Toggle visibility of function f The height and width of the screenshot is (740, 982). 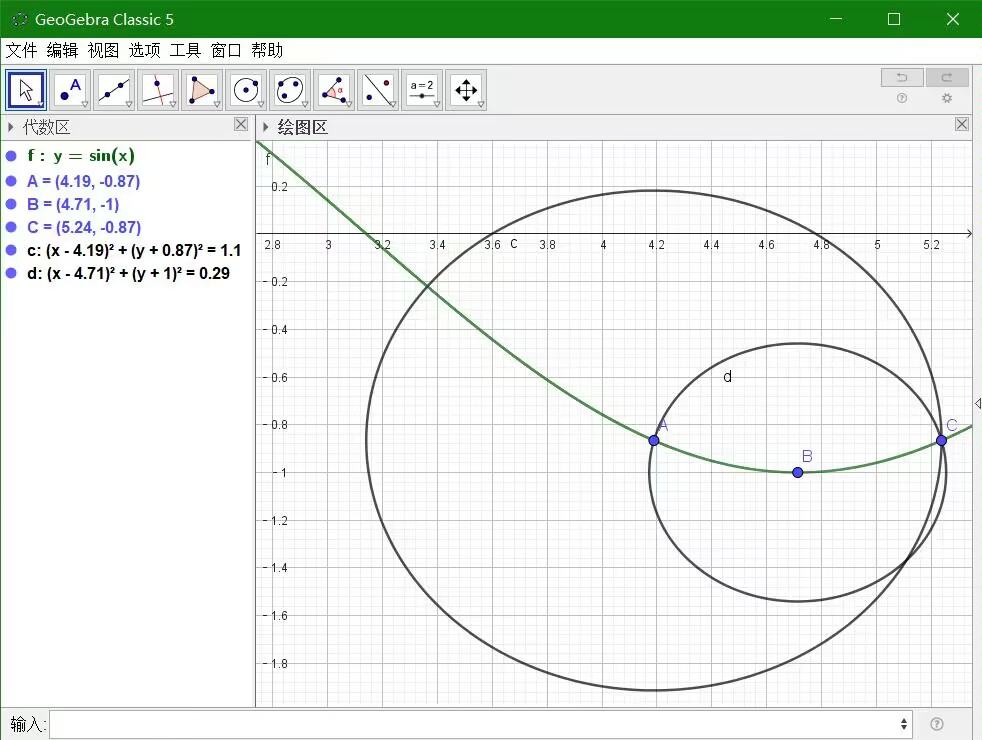click(x=11, y=156)
